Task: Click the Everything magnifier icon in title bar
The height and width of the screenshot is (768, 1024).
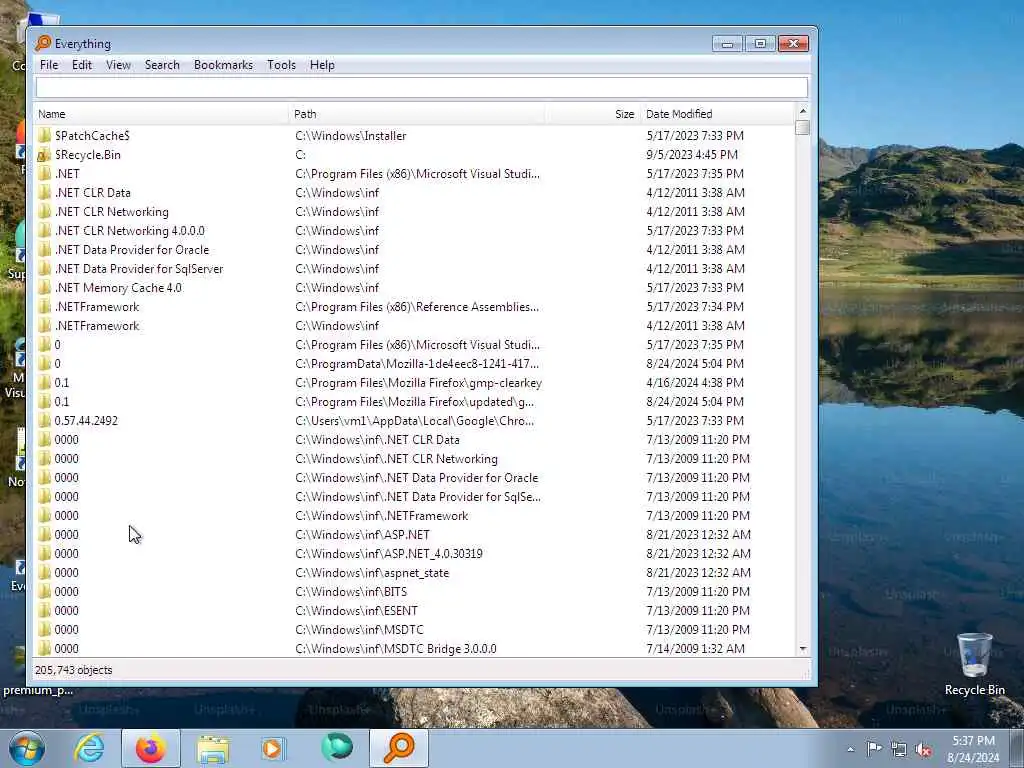Action: pyautogui.click(x=43, y=43)
